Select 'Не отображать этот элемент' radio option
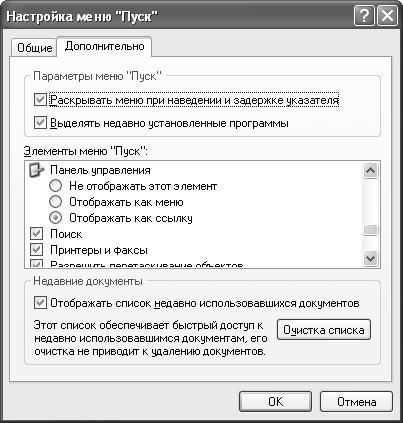Image resolution: width=403 pixels, height=423 pixels. tap(55, 186)
